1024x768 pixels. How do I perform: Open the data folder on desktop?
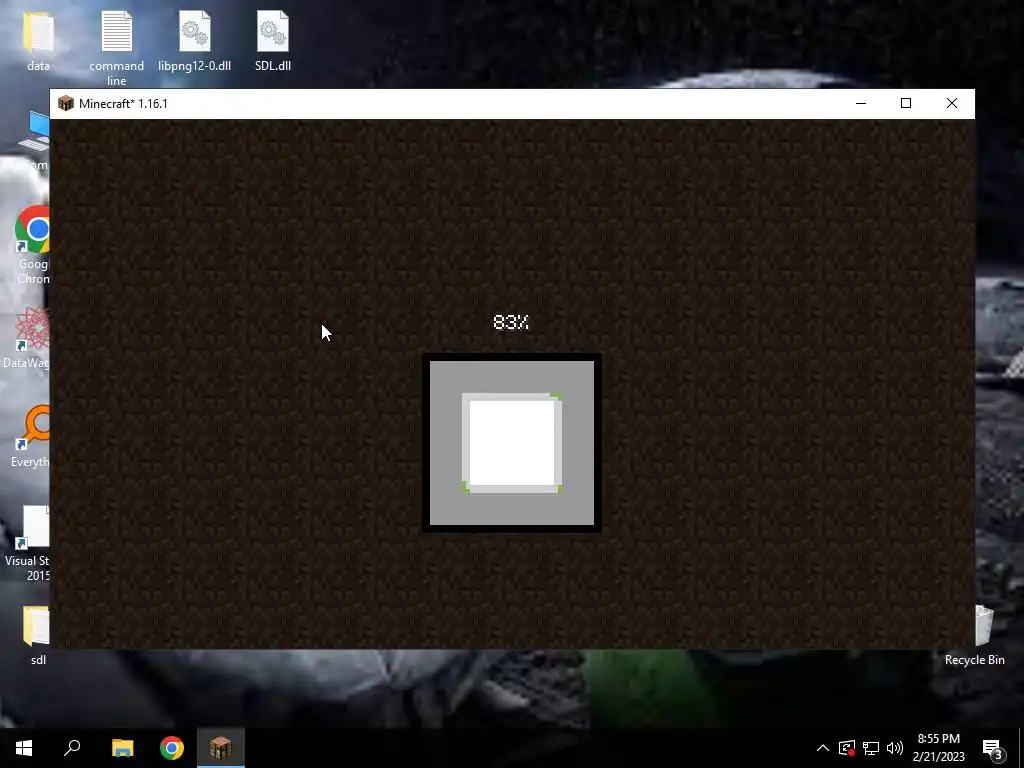[38, 40]
